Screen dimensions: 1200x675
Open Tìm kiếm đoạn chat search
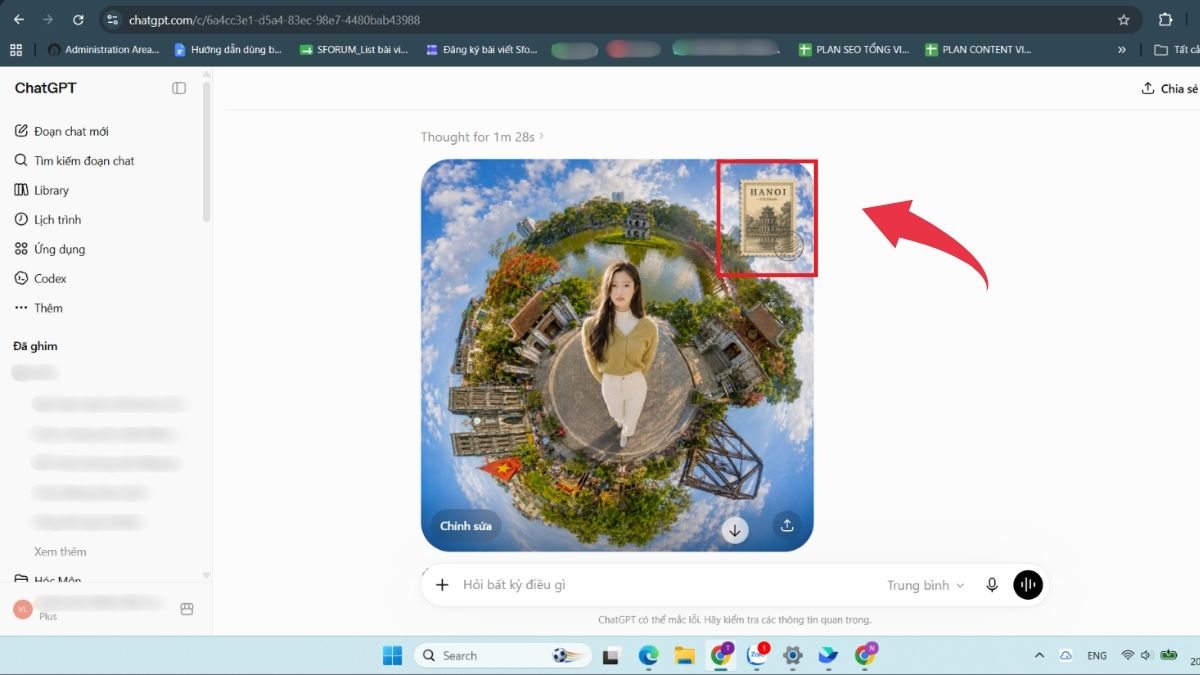coord(74,160)
